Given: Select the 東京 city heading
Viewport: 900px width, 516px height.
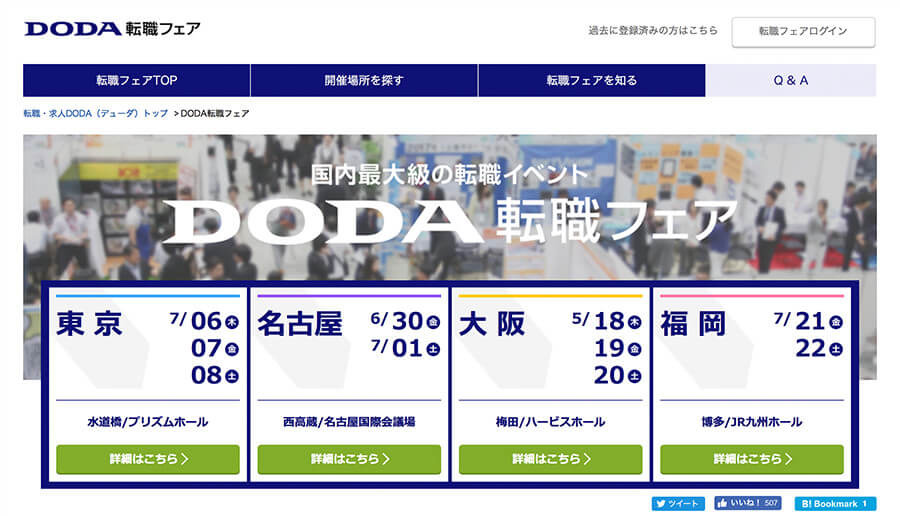Looking at the screenshot, I should coord(89,325).
